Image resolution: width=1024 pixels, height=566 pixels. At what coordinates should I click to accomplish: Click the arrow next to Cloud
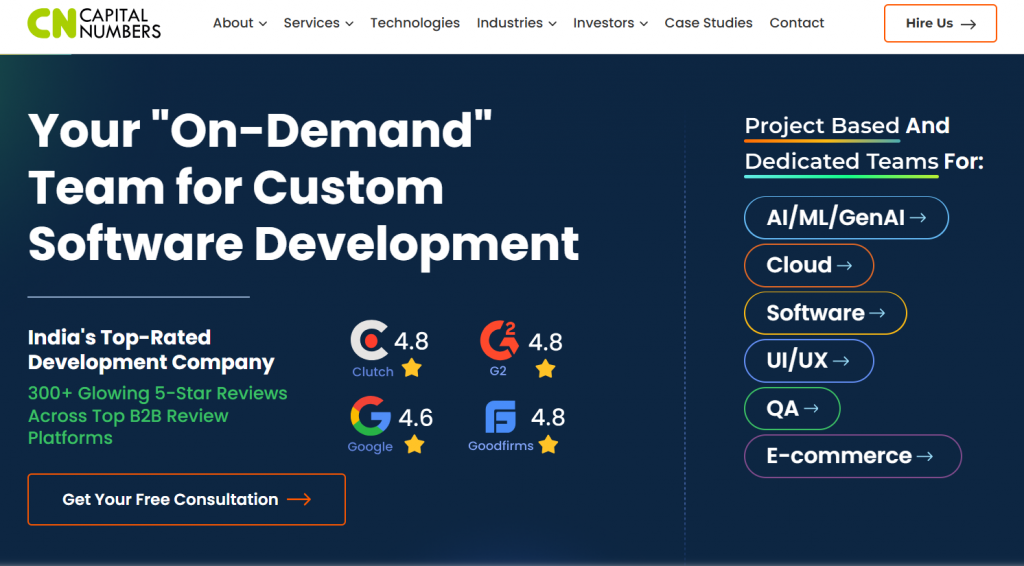(x=844, y=265)
